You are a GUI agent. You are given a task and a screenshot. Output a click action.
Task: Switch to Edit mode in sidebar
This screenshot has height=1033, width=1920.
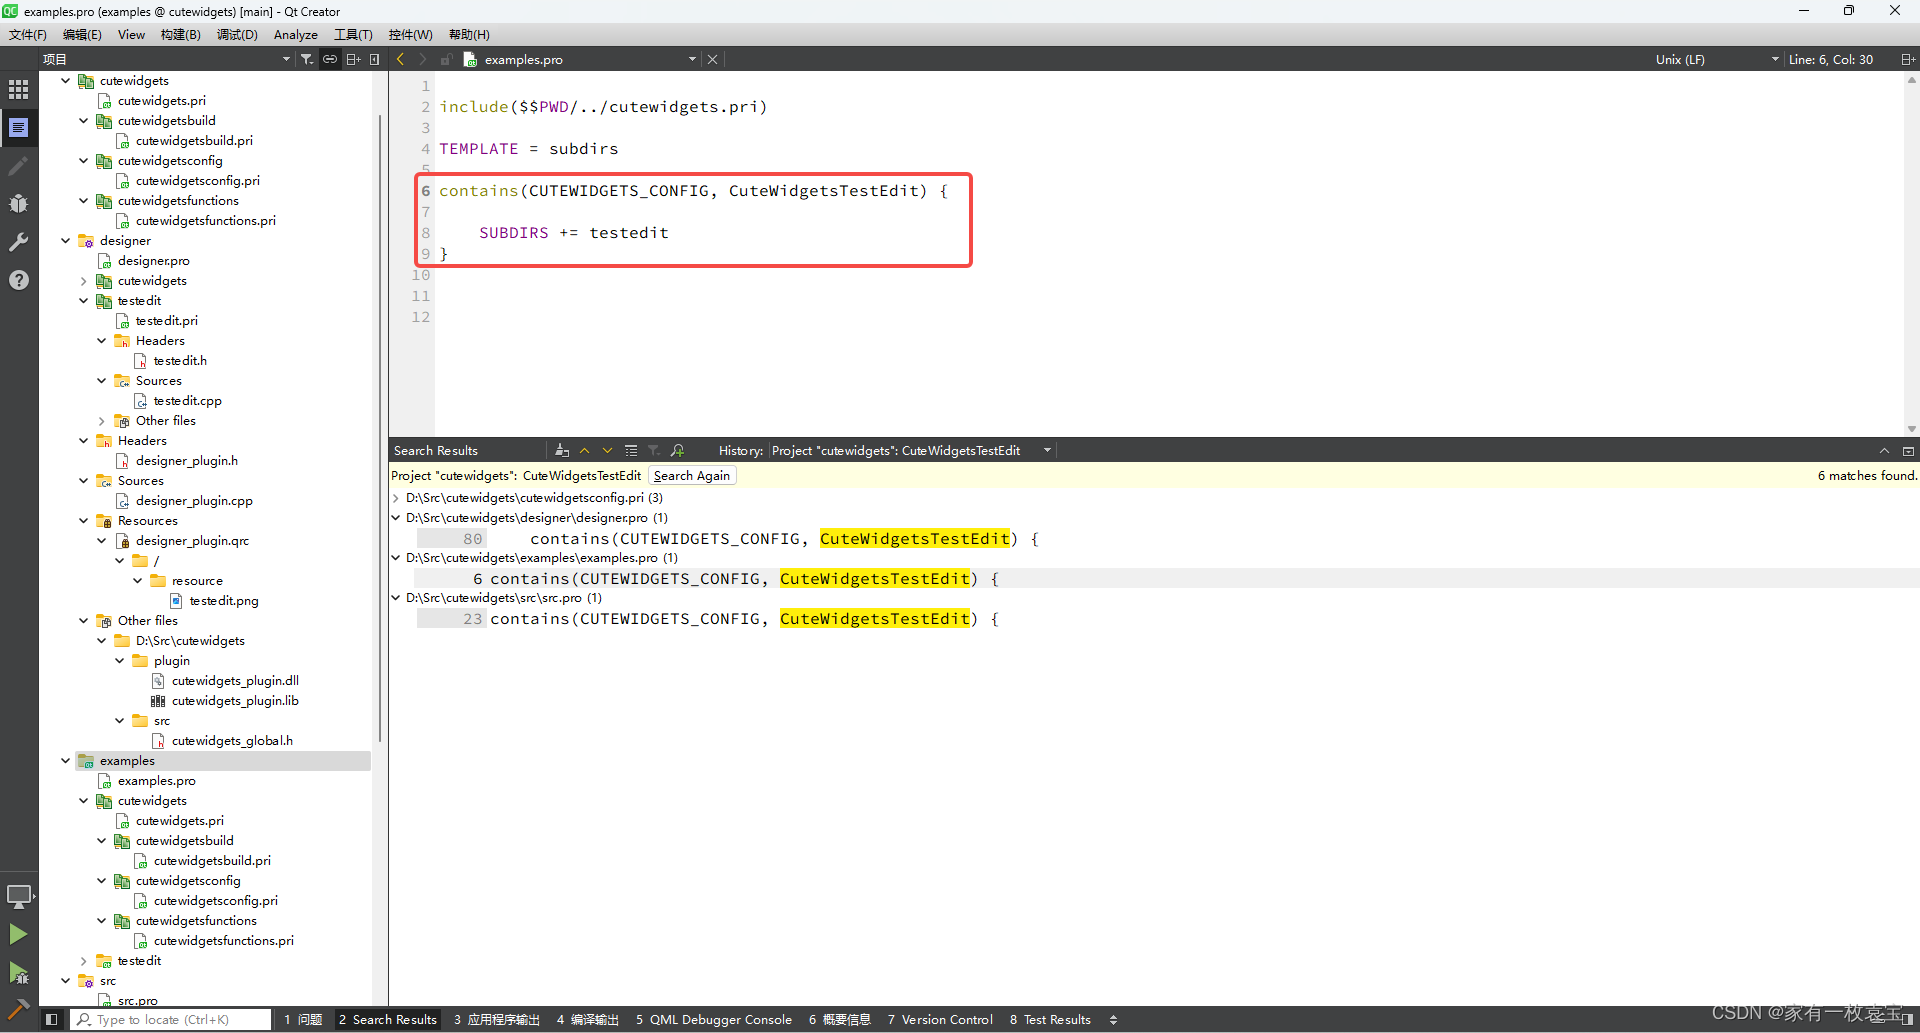(x=18, y=127)
